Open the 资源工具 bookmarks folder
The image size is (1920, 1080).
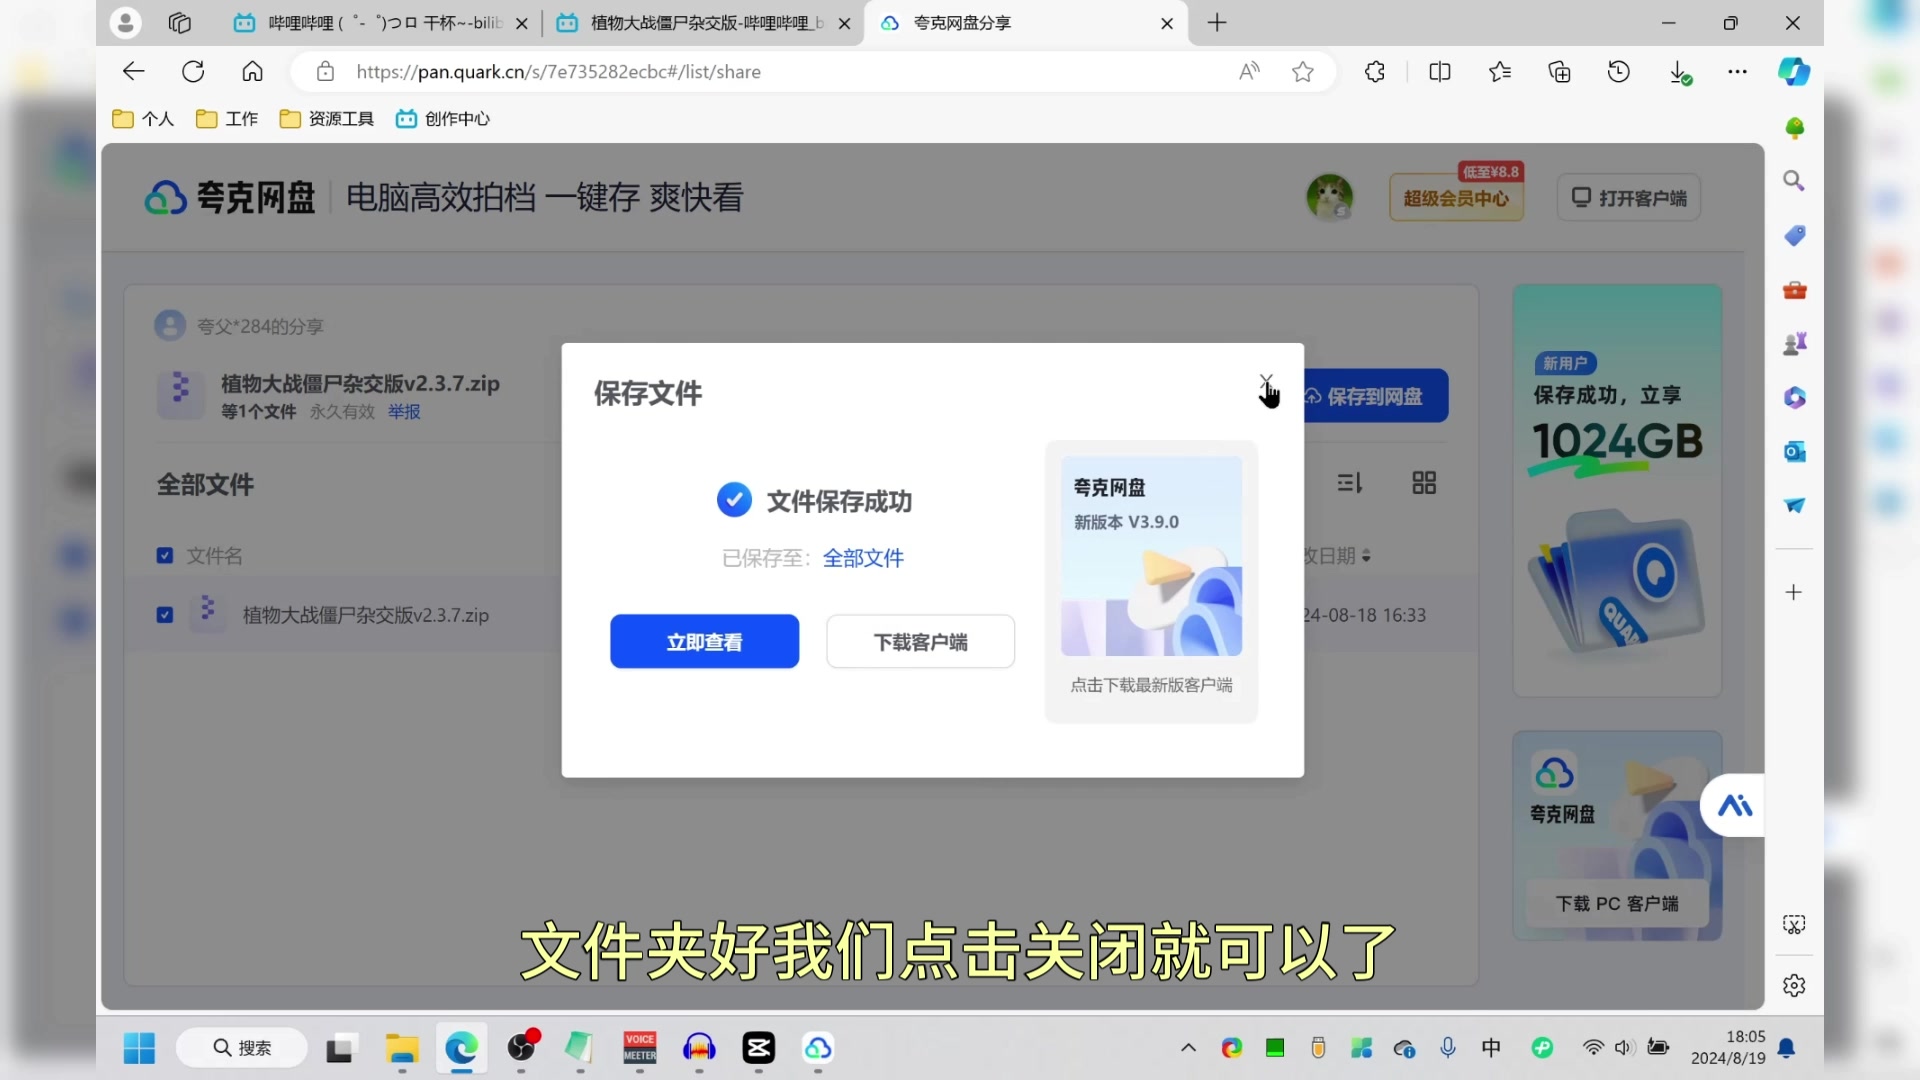click(x=327, y=119)
